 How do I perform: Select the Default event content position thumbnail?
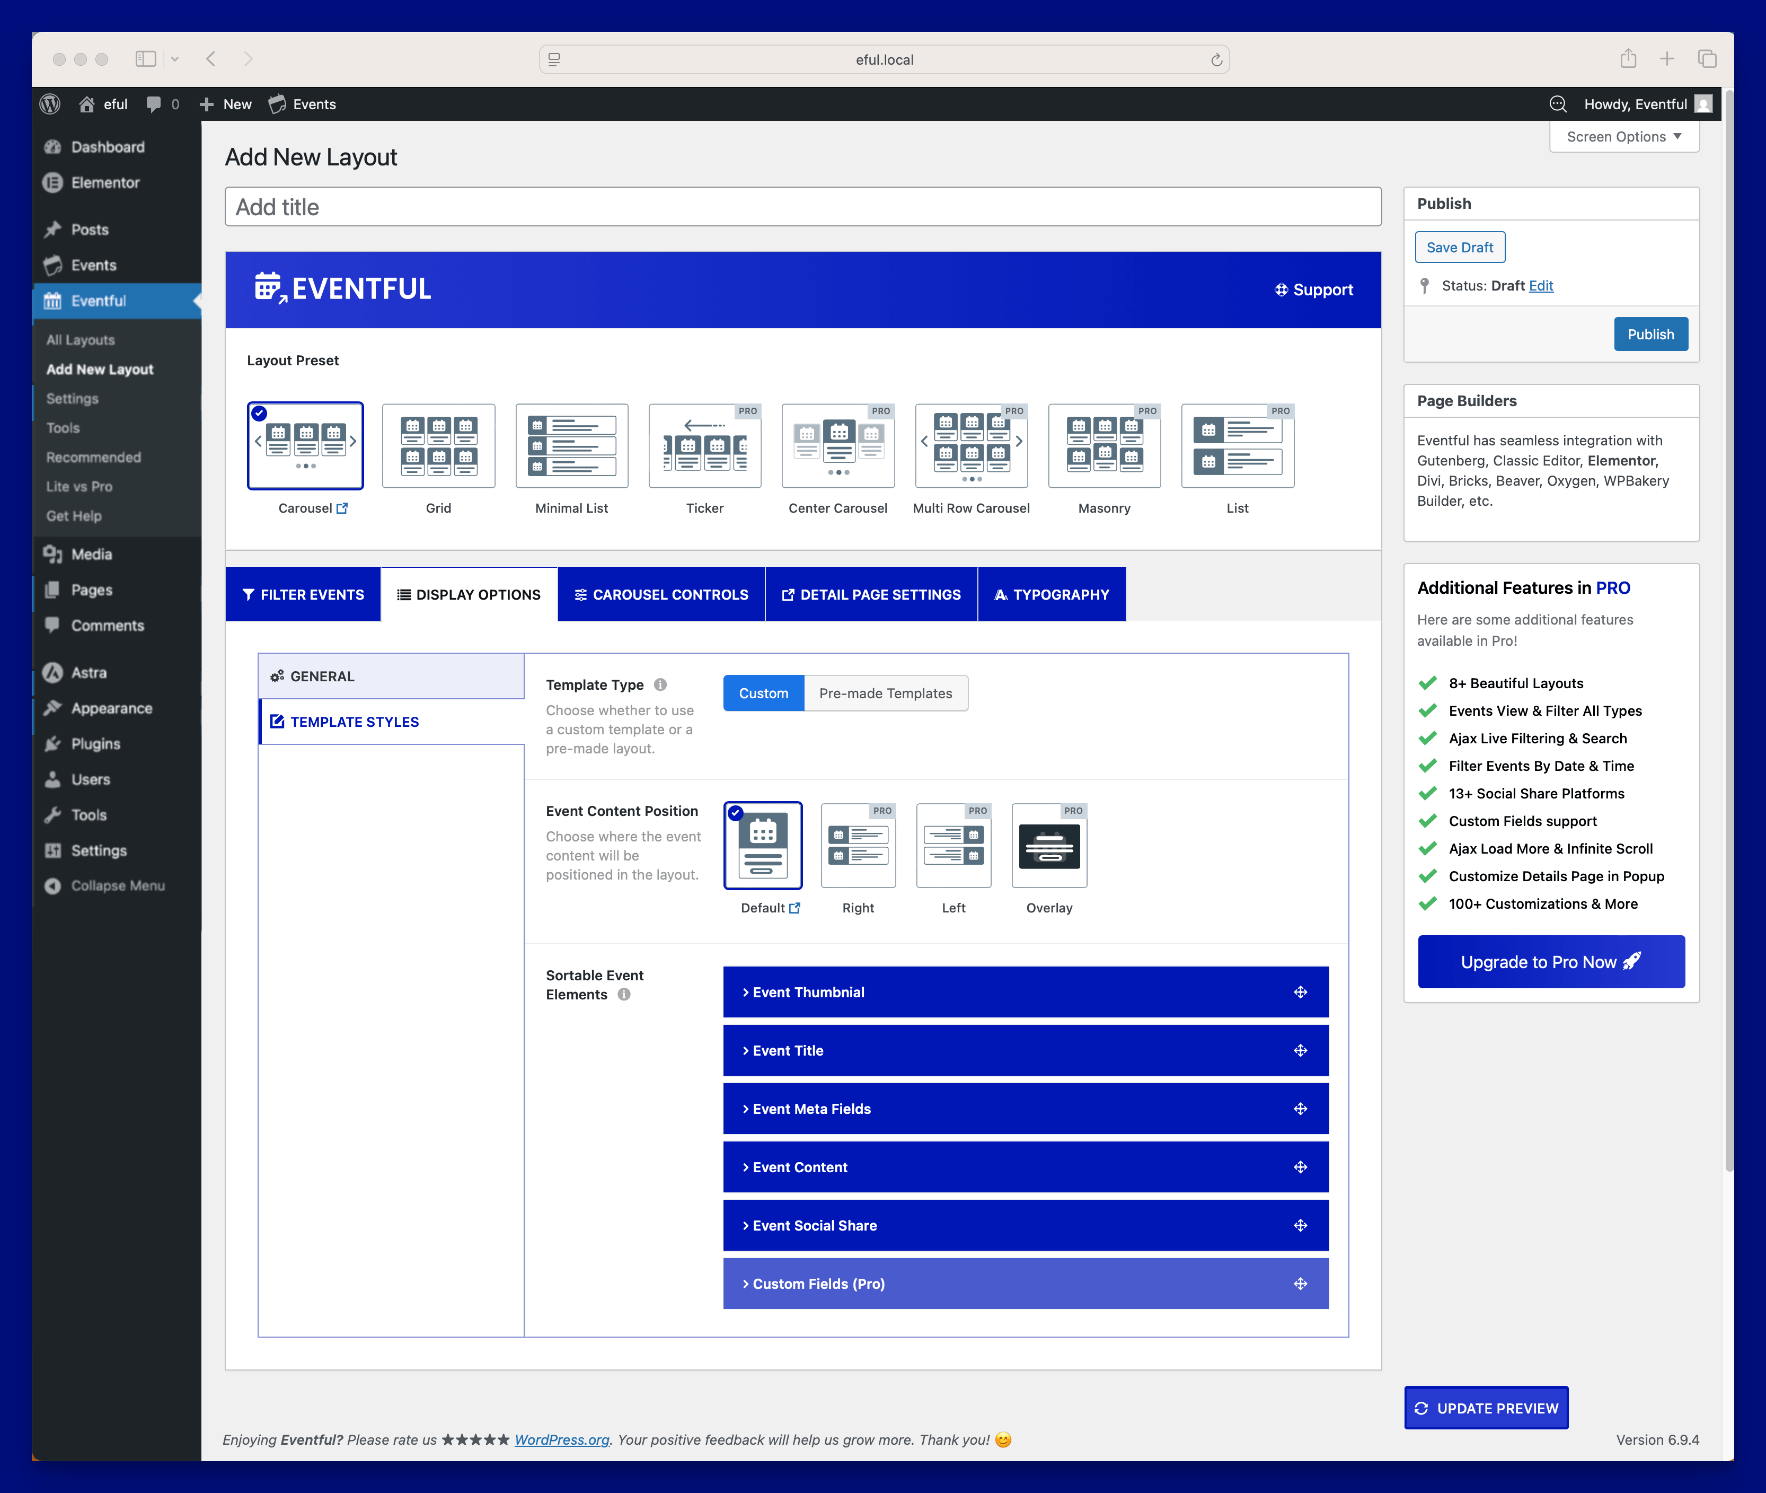tap(763, 846)
